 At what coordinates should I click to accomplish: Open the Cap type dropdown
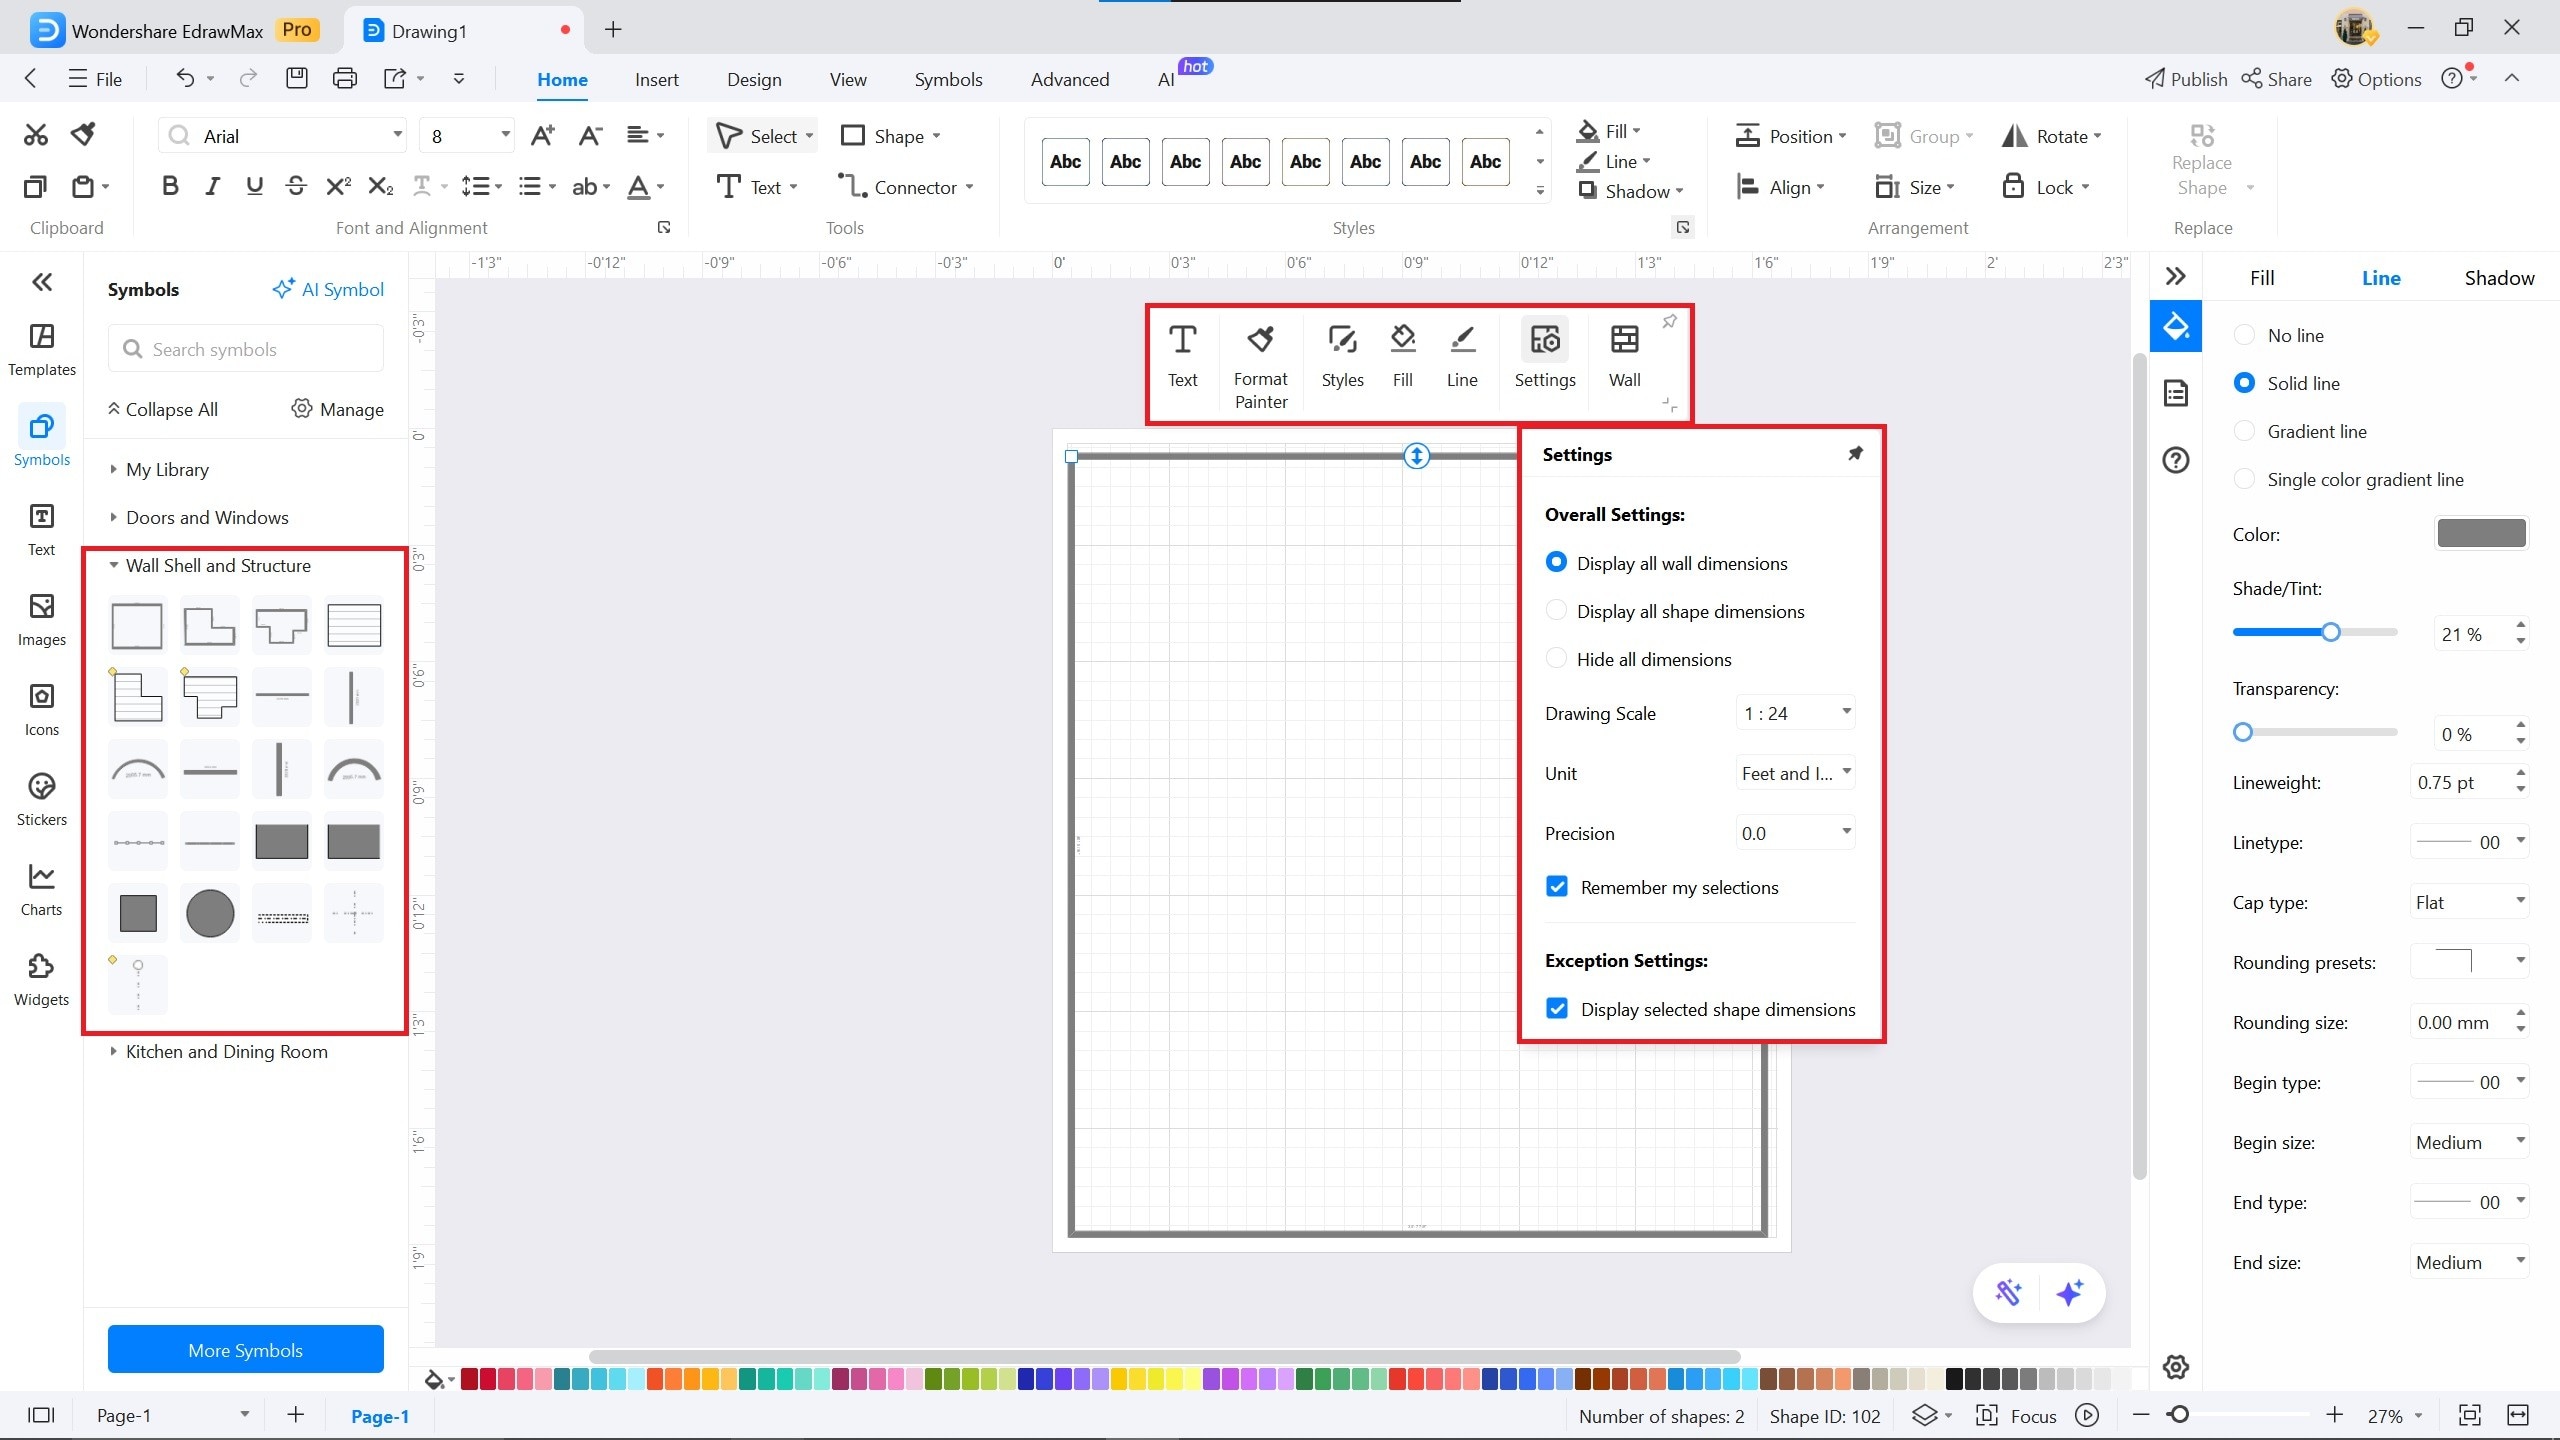[2468, 902]
